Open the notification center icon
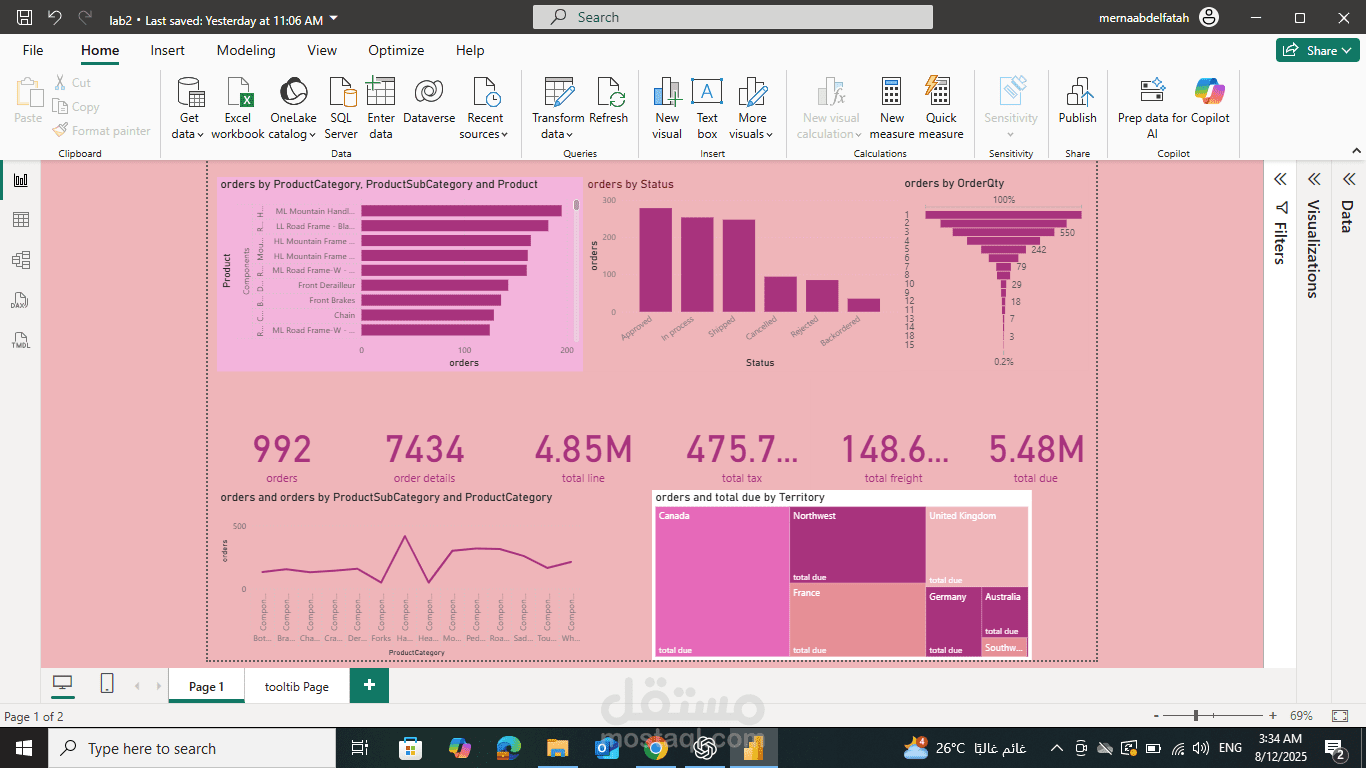The image size is (1366, 768). [x=1336, y=748]
